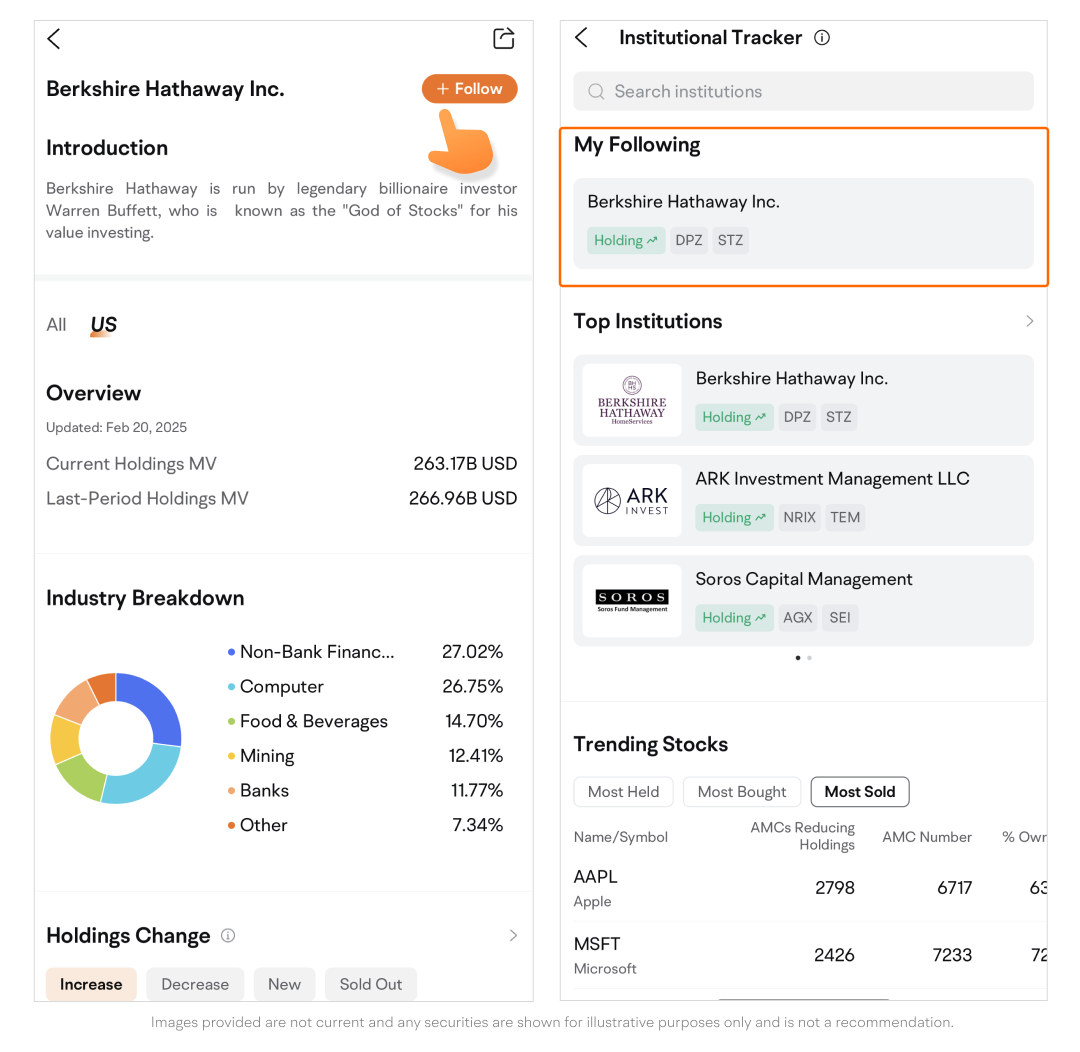This screenshot has width=1080, height=1052.
Task: Select the Most Bought filter
Action: [742, 792]
